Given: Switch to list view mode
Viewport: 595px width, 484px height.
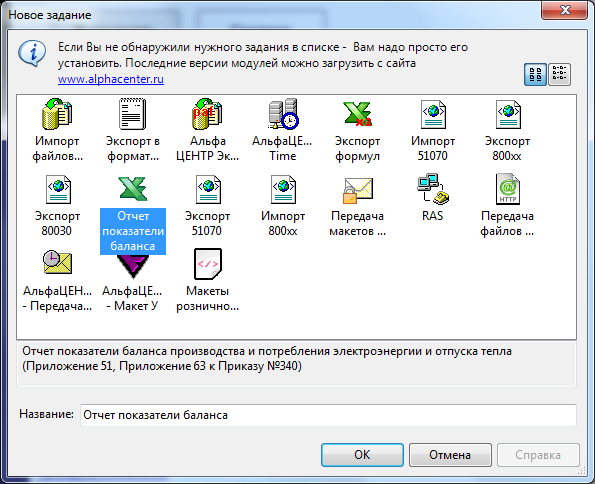Looking at the screenshot, I should tap(559, 74).
